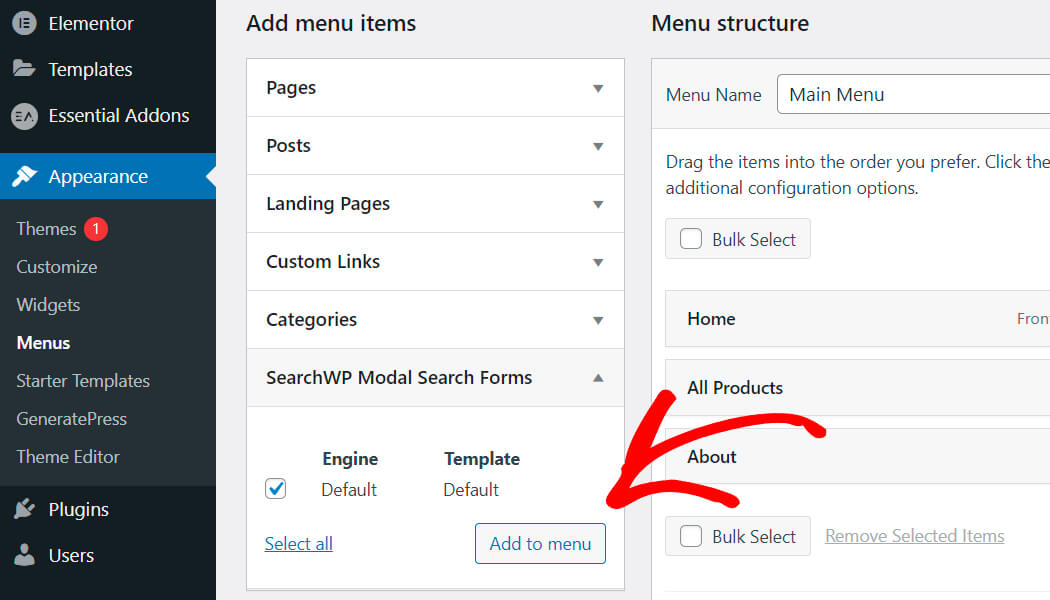Expand the Landing Pages panel arrow
The height and width of the screenshot is (600, 1050).
coord(598,204)
